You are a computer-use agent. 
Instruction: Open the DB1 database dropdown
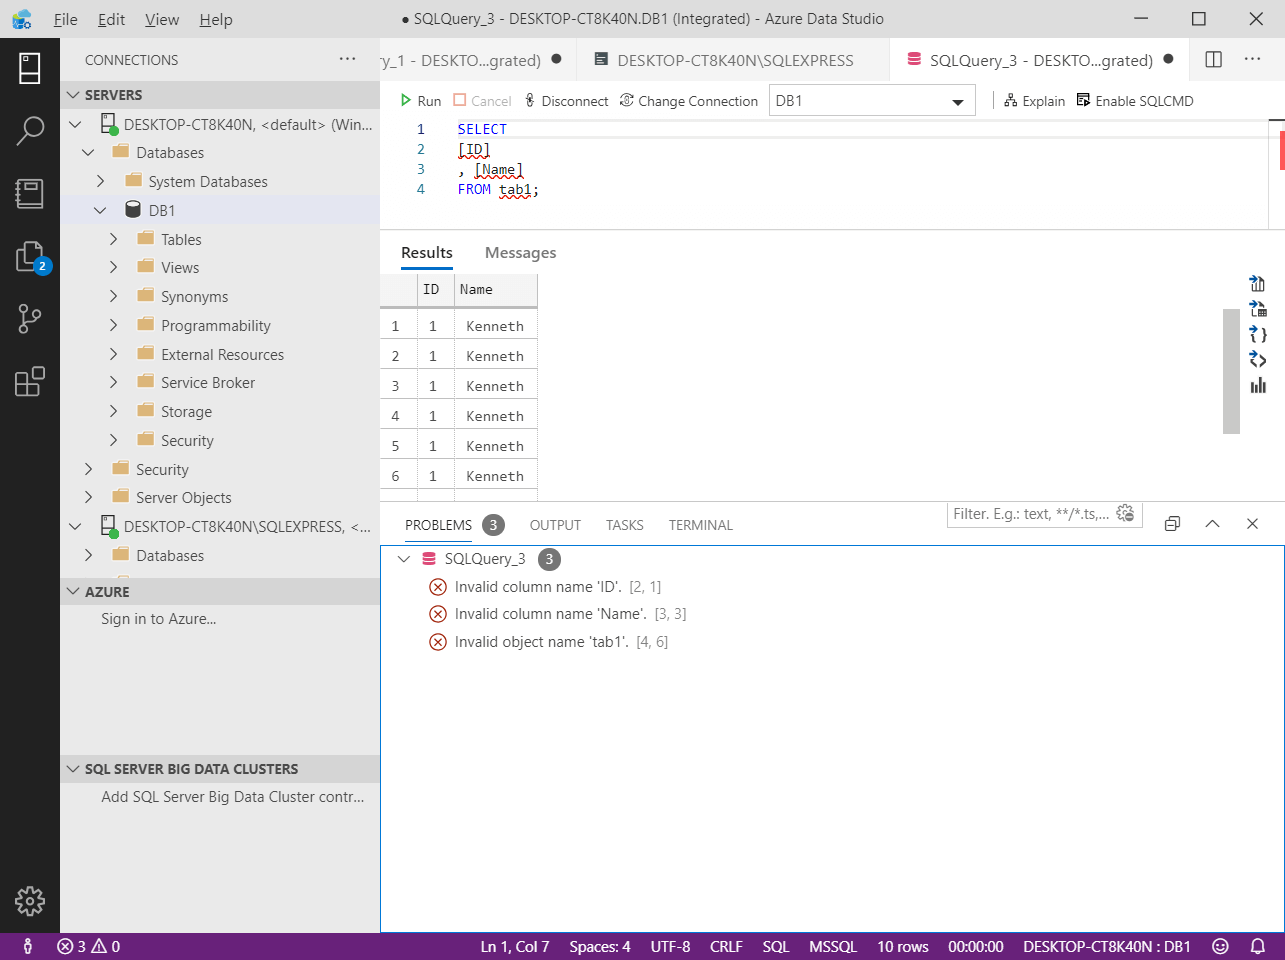872,101
